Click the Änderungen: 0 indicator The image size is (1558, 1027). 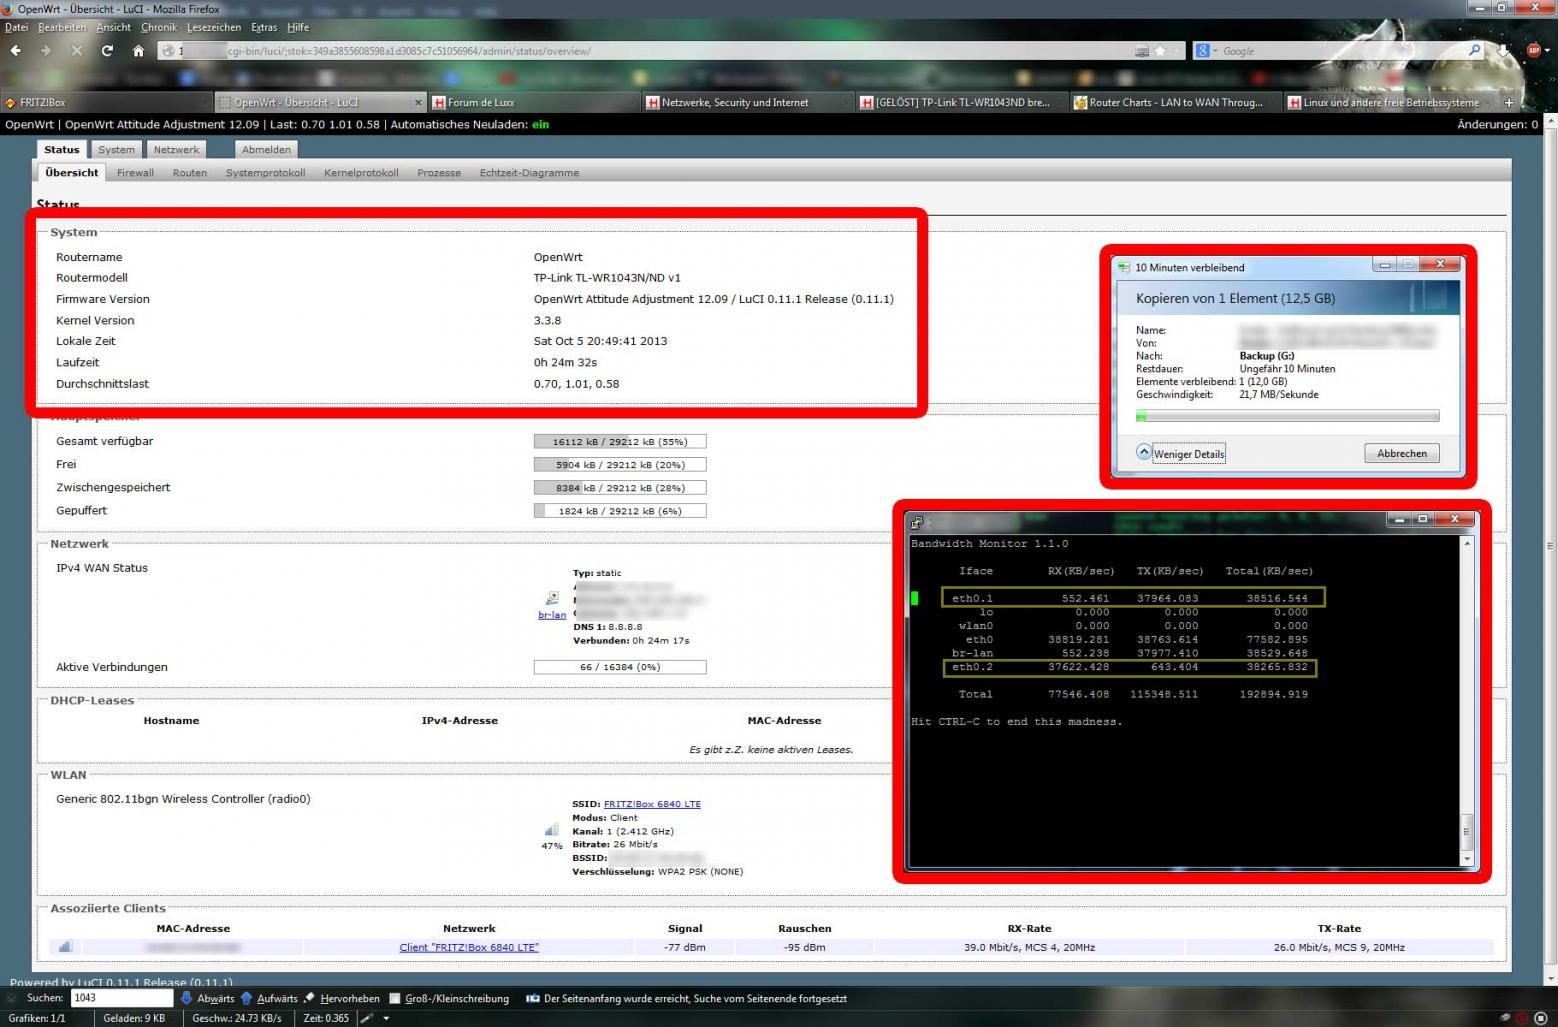click(1498, 124)
